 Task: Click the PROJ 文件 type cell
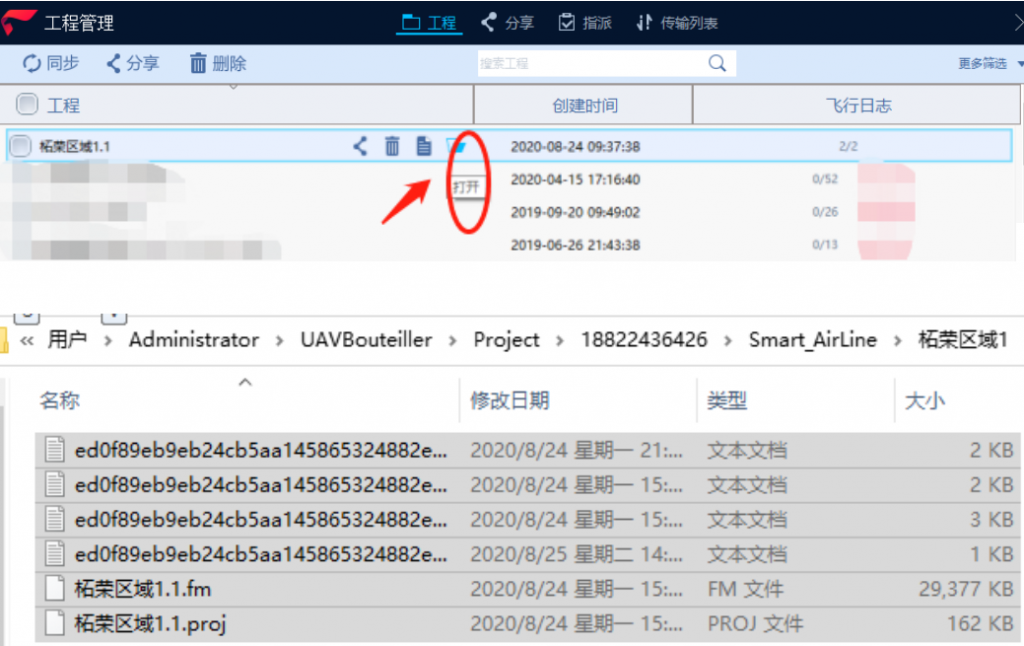coord(755,623)
